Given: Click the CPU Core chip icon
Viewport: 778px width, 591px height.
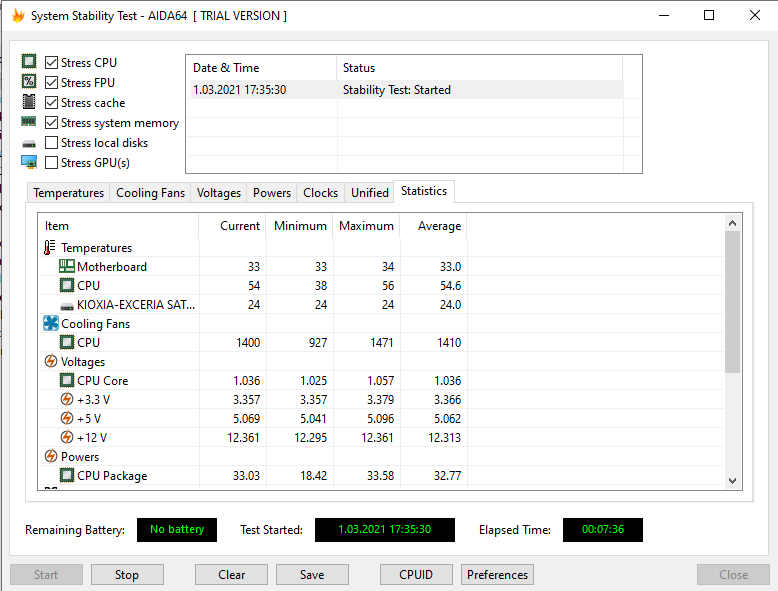Looking at the screenshot, I should pos(66,381).
